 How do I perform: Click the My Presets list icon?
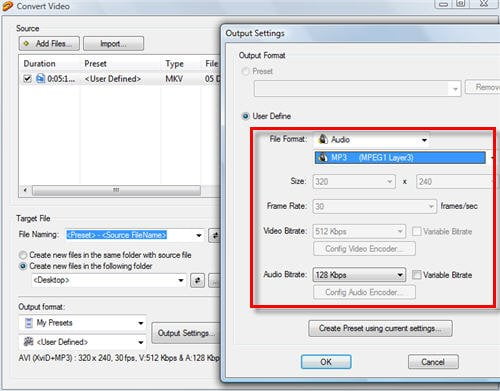click(29, 323)
